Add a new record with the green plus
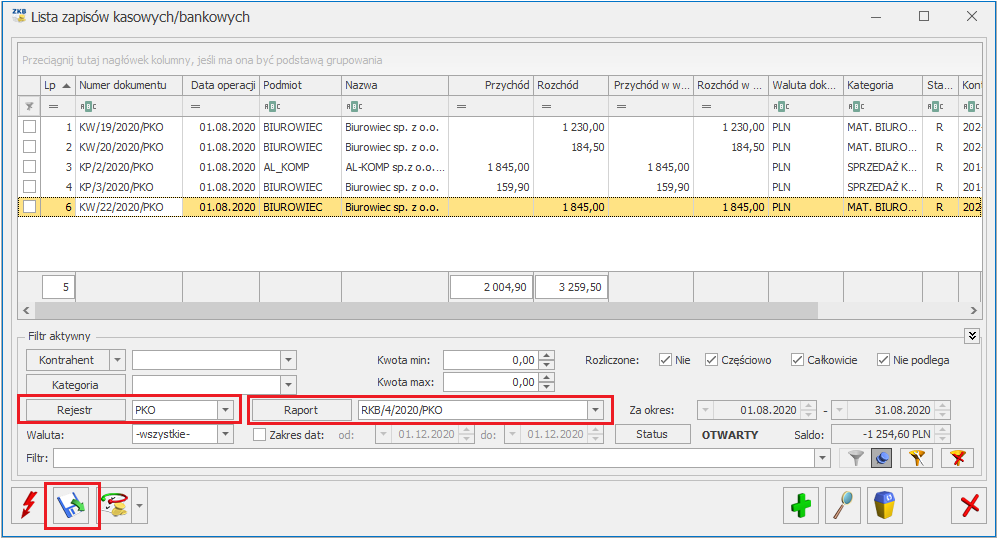Image resolution: width=997 pixels, height=538 pixels. pyautogui.click(x=801, y=506)
